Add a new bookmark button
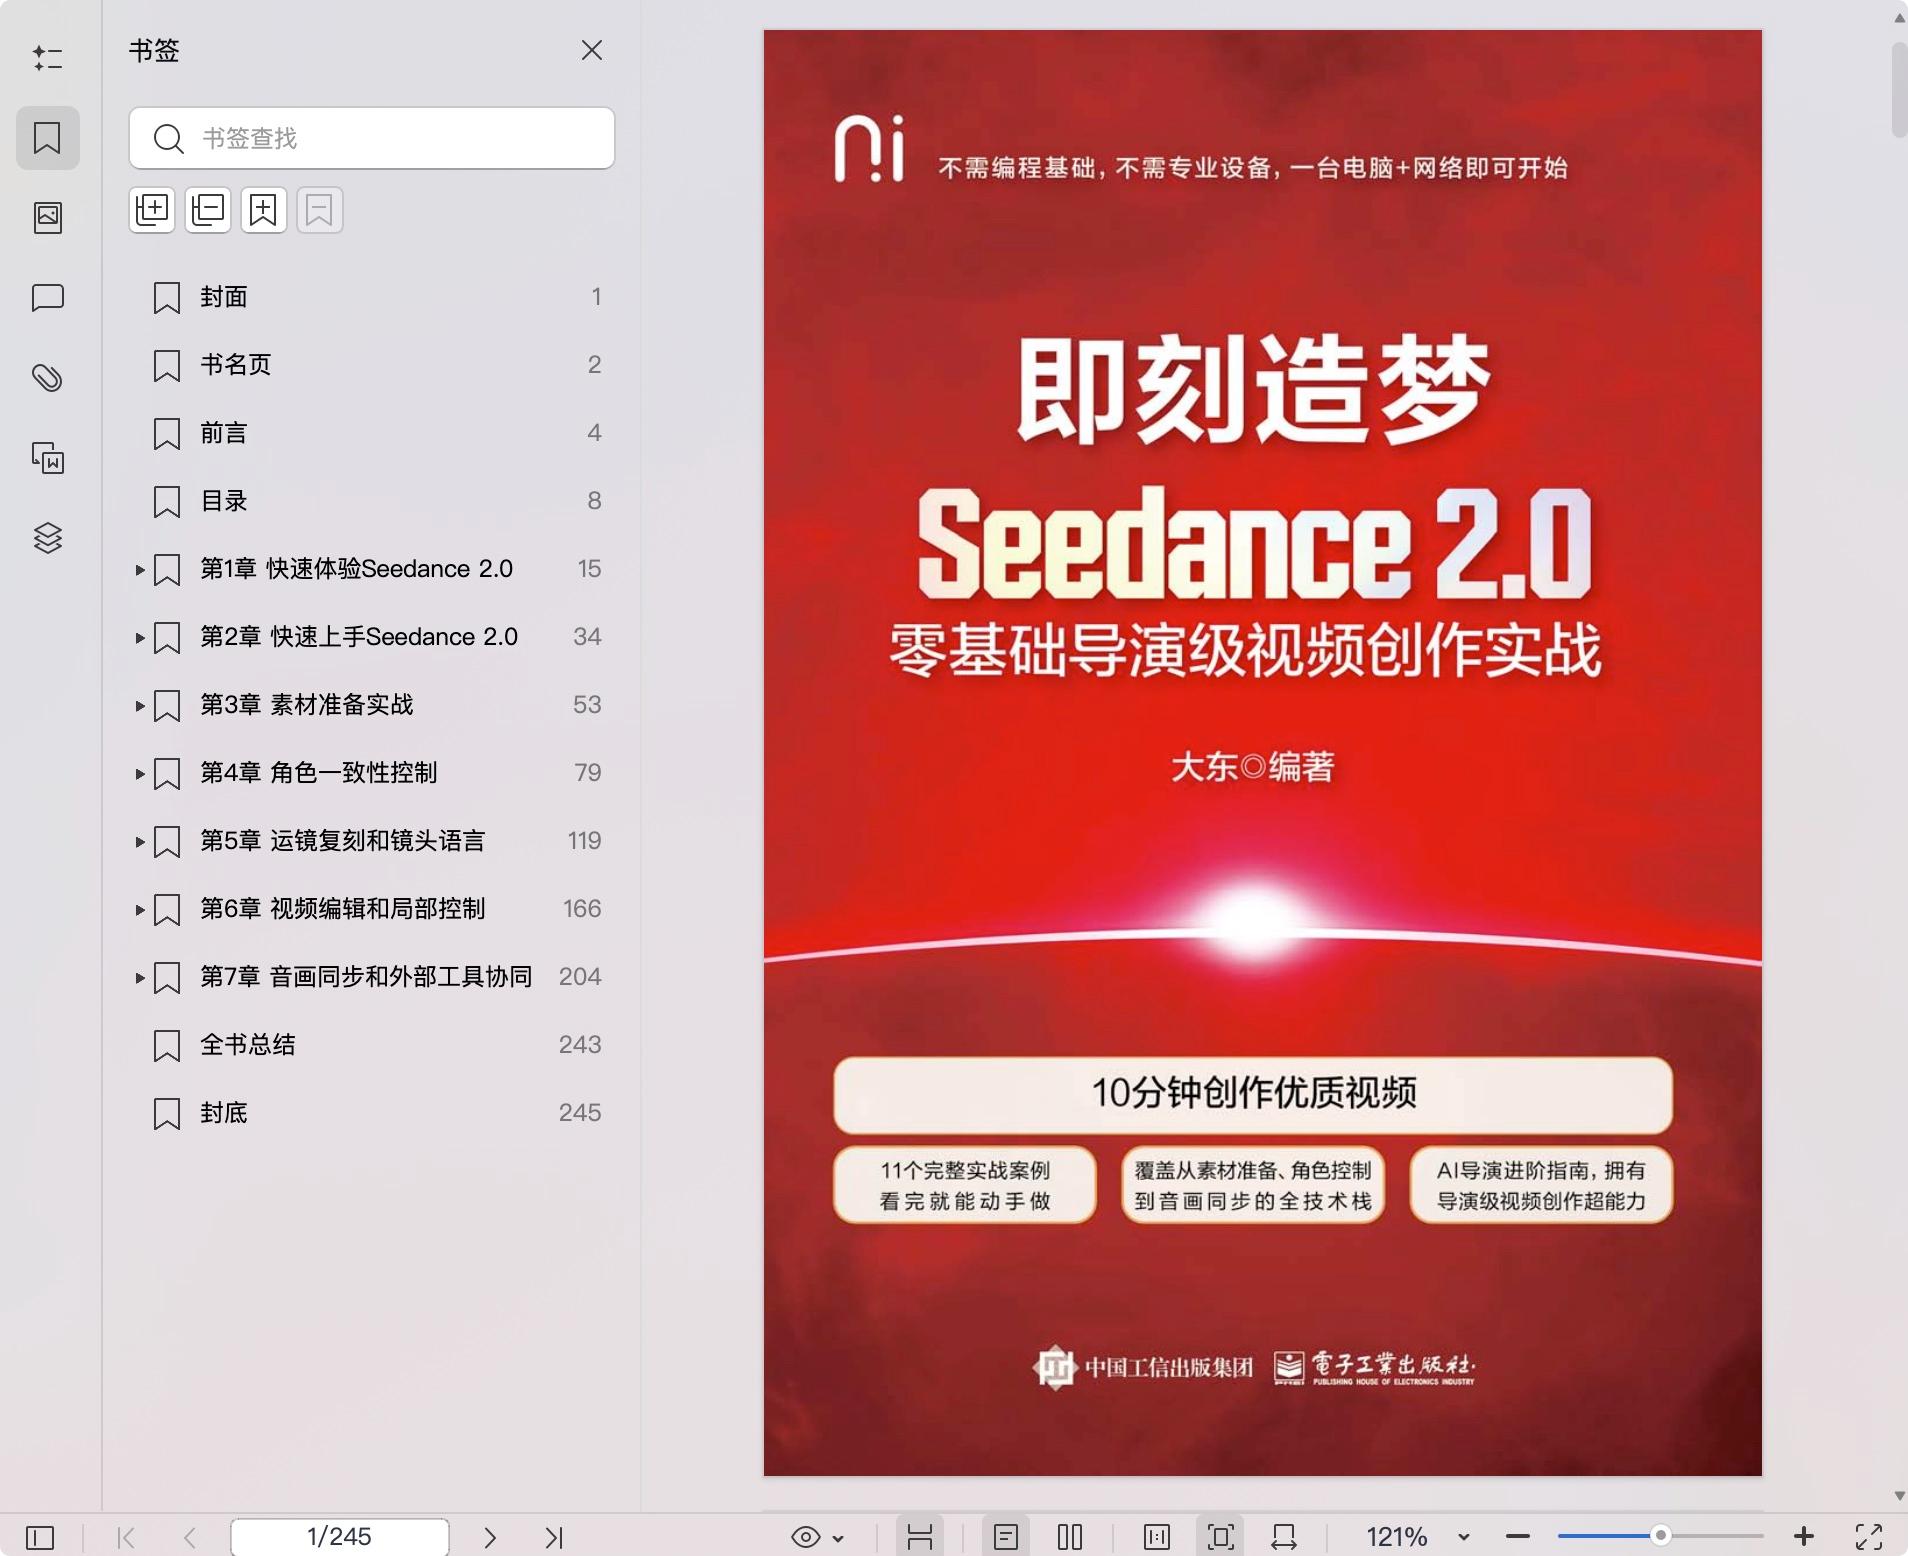The width and height of the screenshot is (1908, 1556). [x=263, y=210]
